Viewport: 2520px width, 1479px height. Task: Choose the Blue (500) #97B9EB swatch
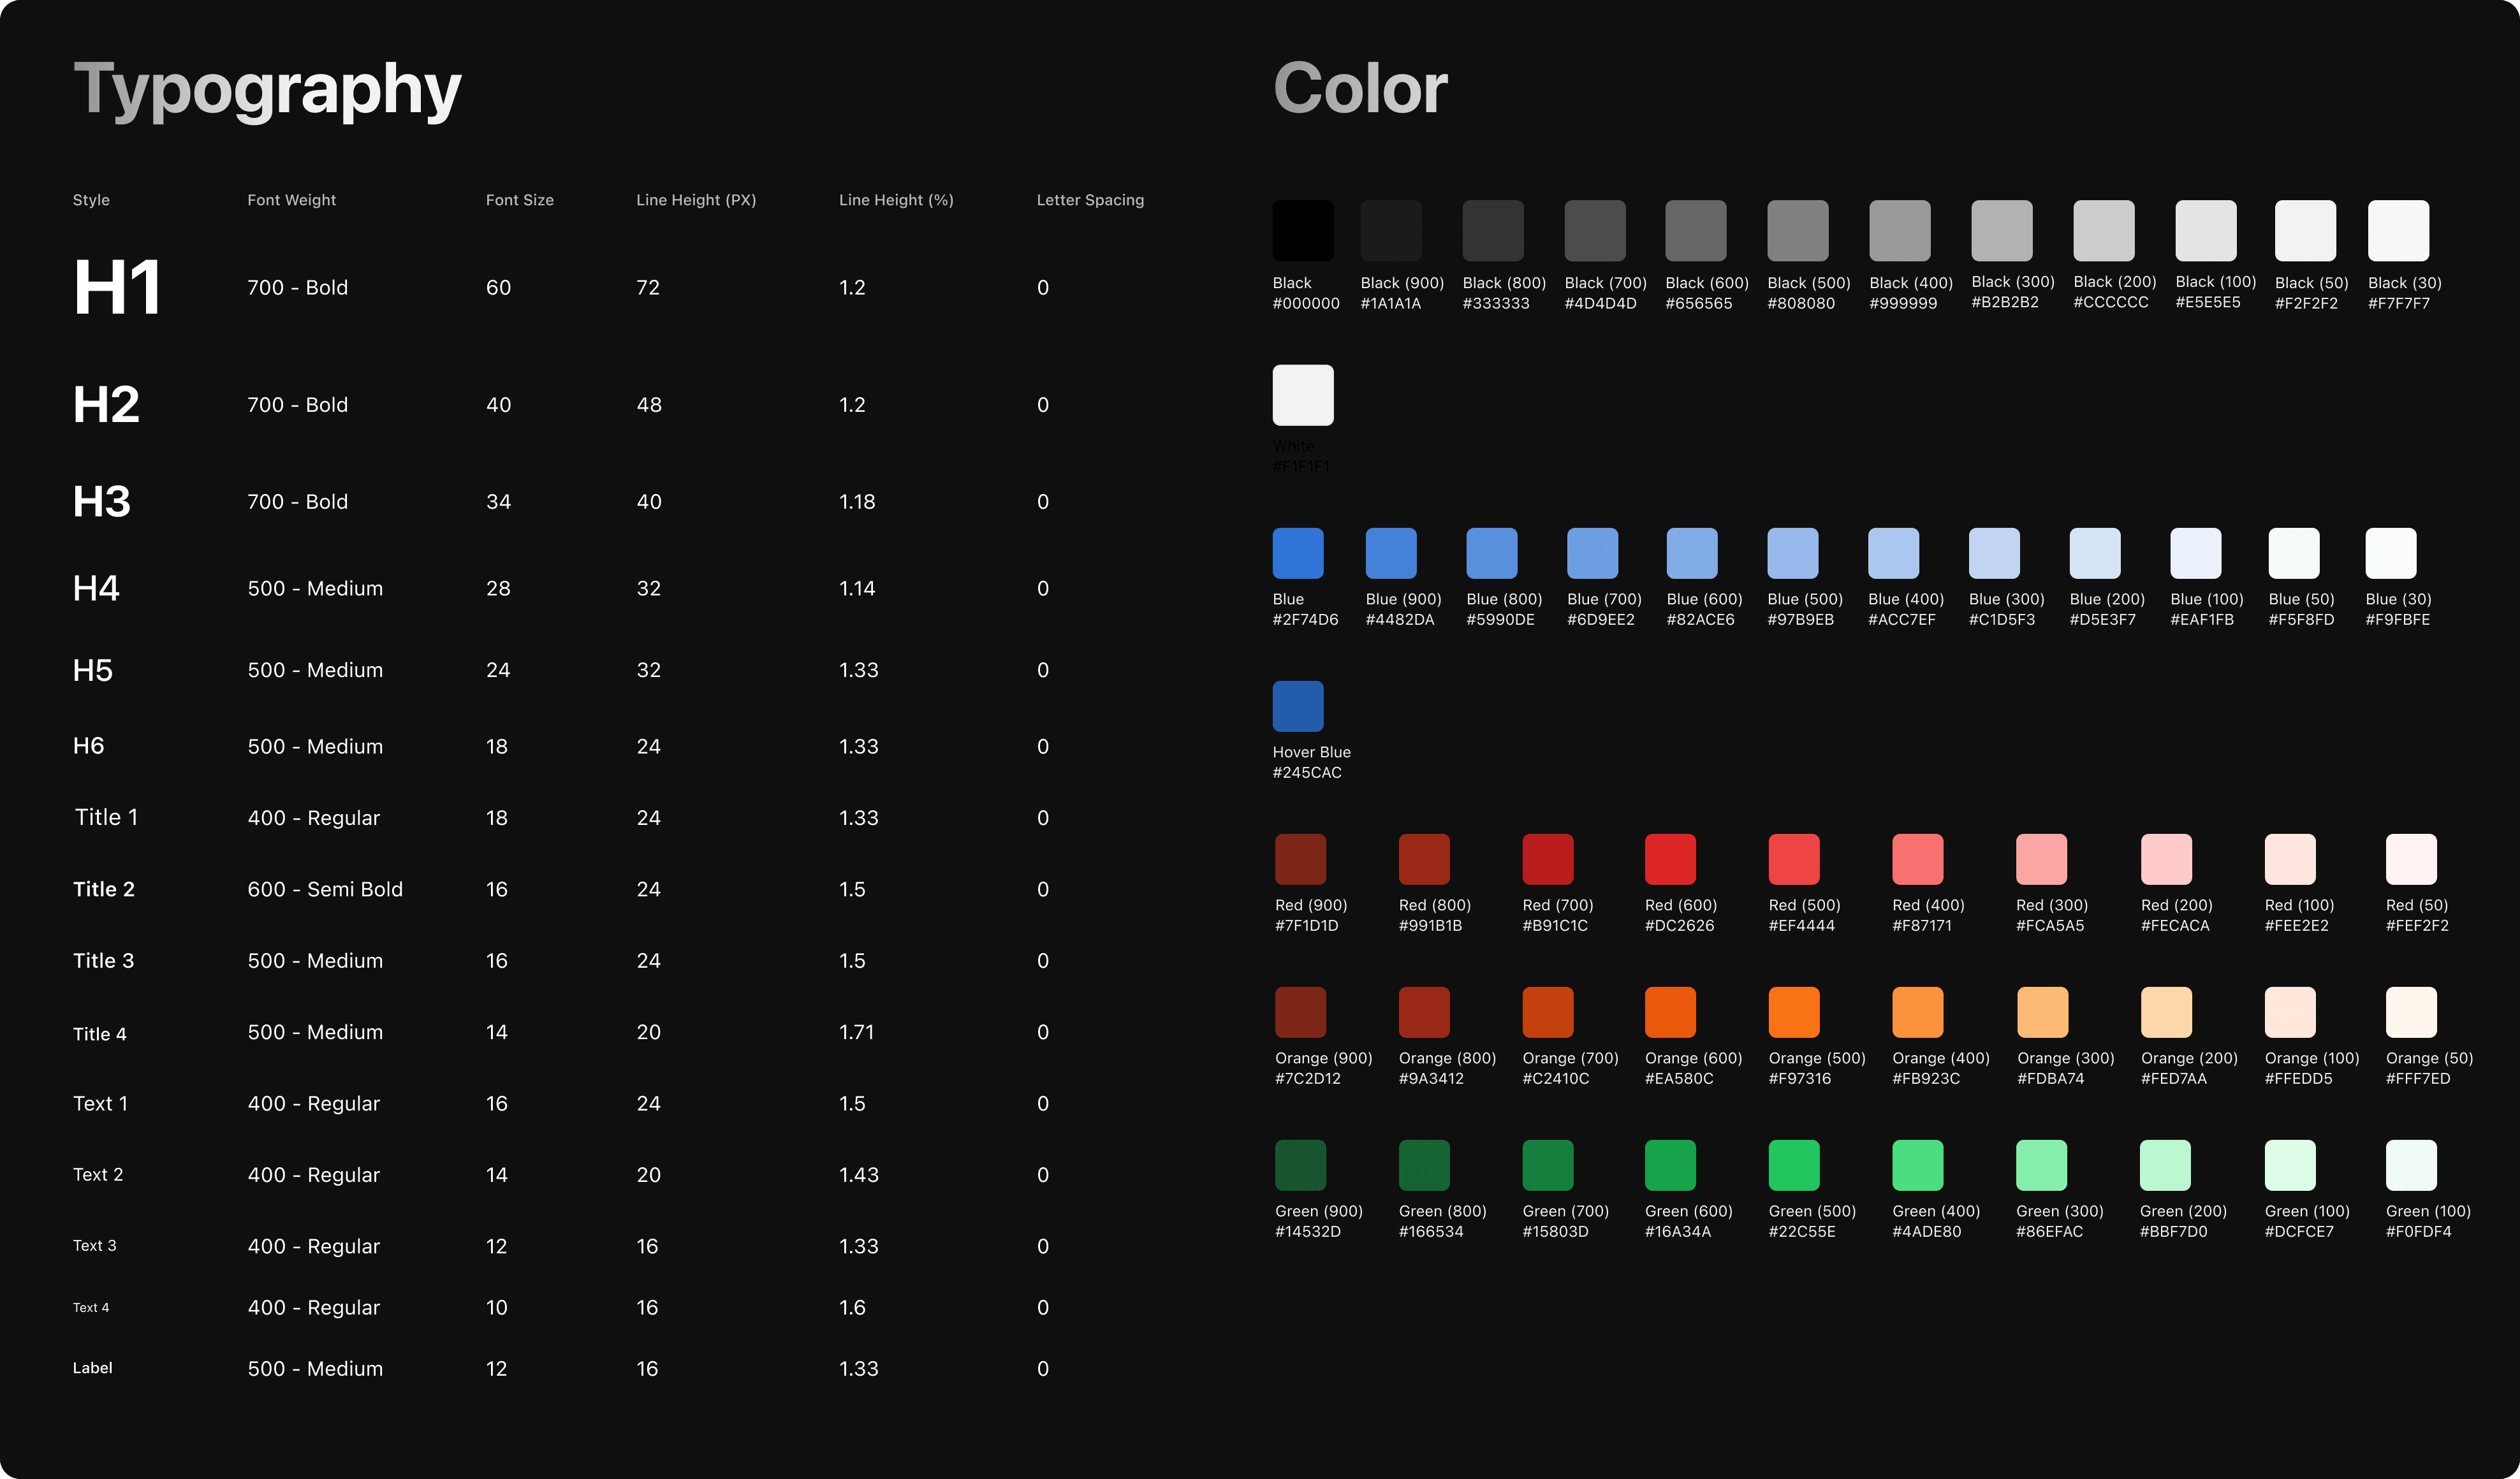(1793, 553)
